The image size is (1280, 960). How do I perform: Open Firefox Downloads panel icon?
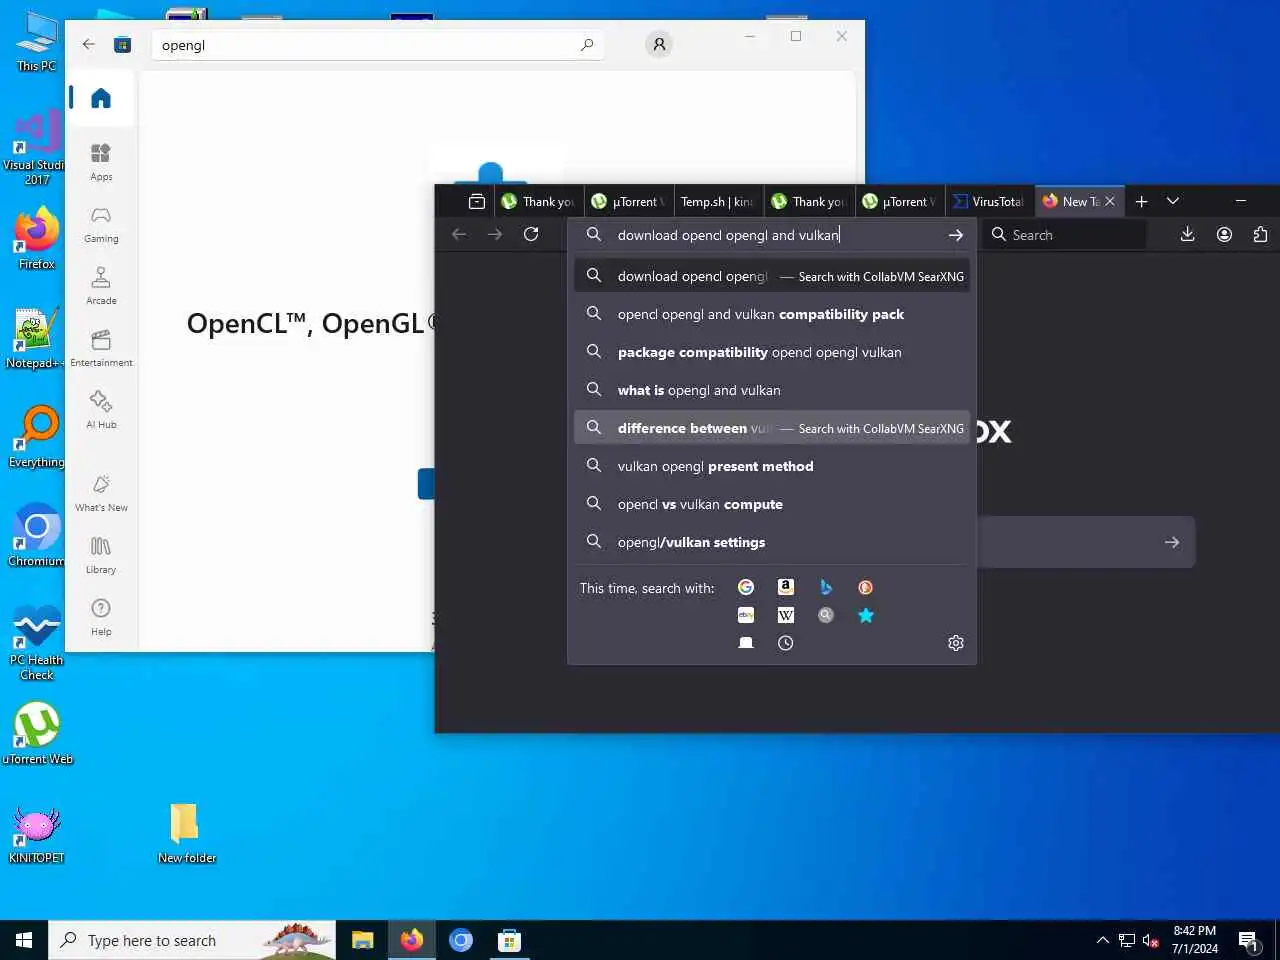(x=1188, y=234)
